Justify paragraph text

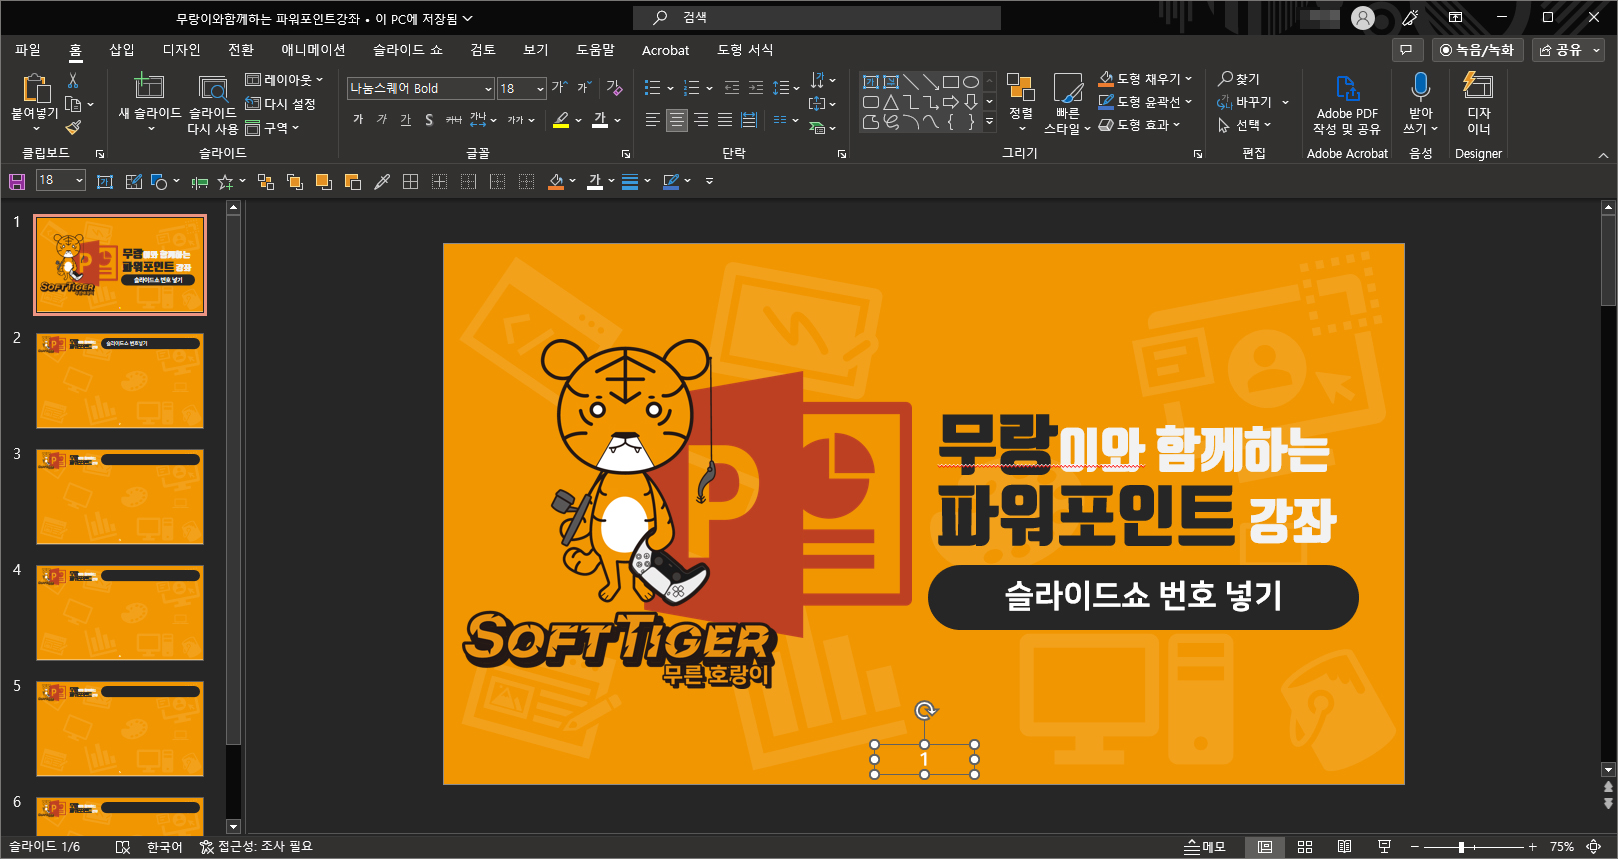(x=725, y=120)
